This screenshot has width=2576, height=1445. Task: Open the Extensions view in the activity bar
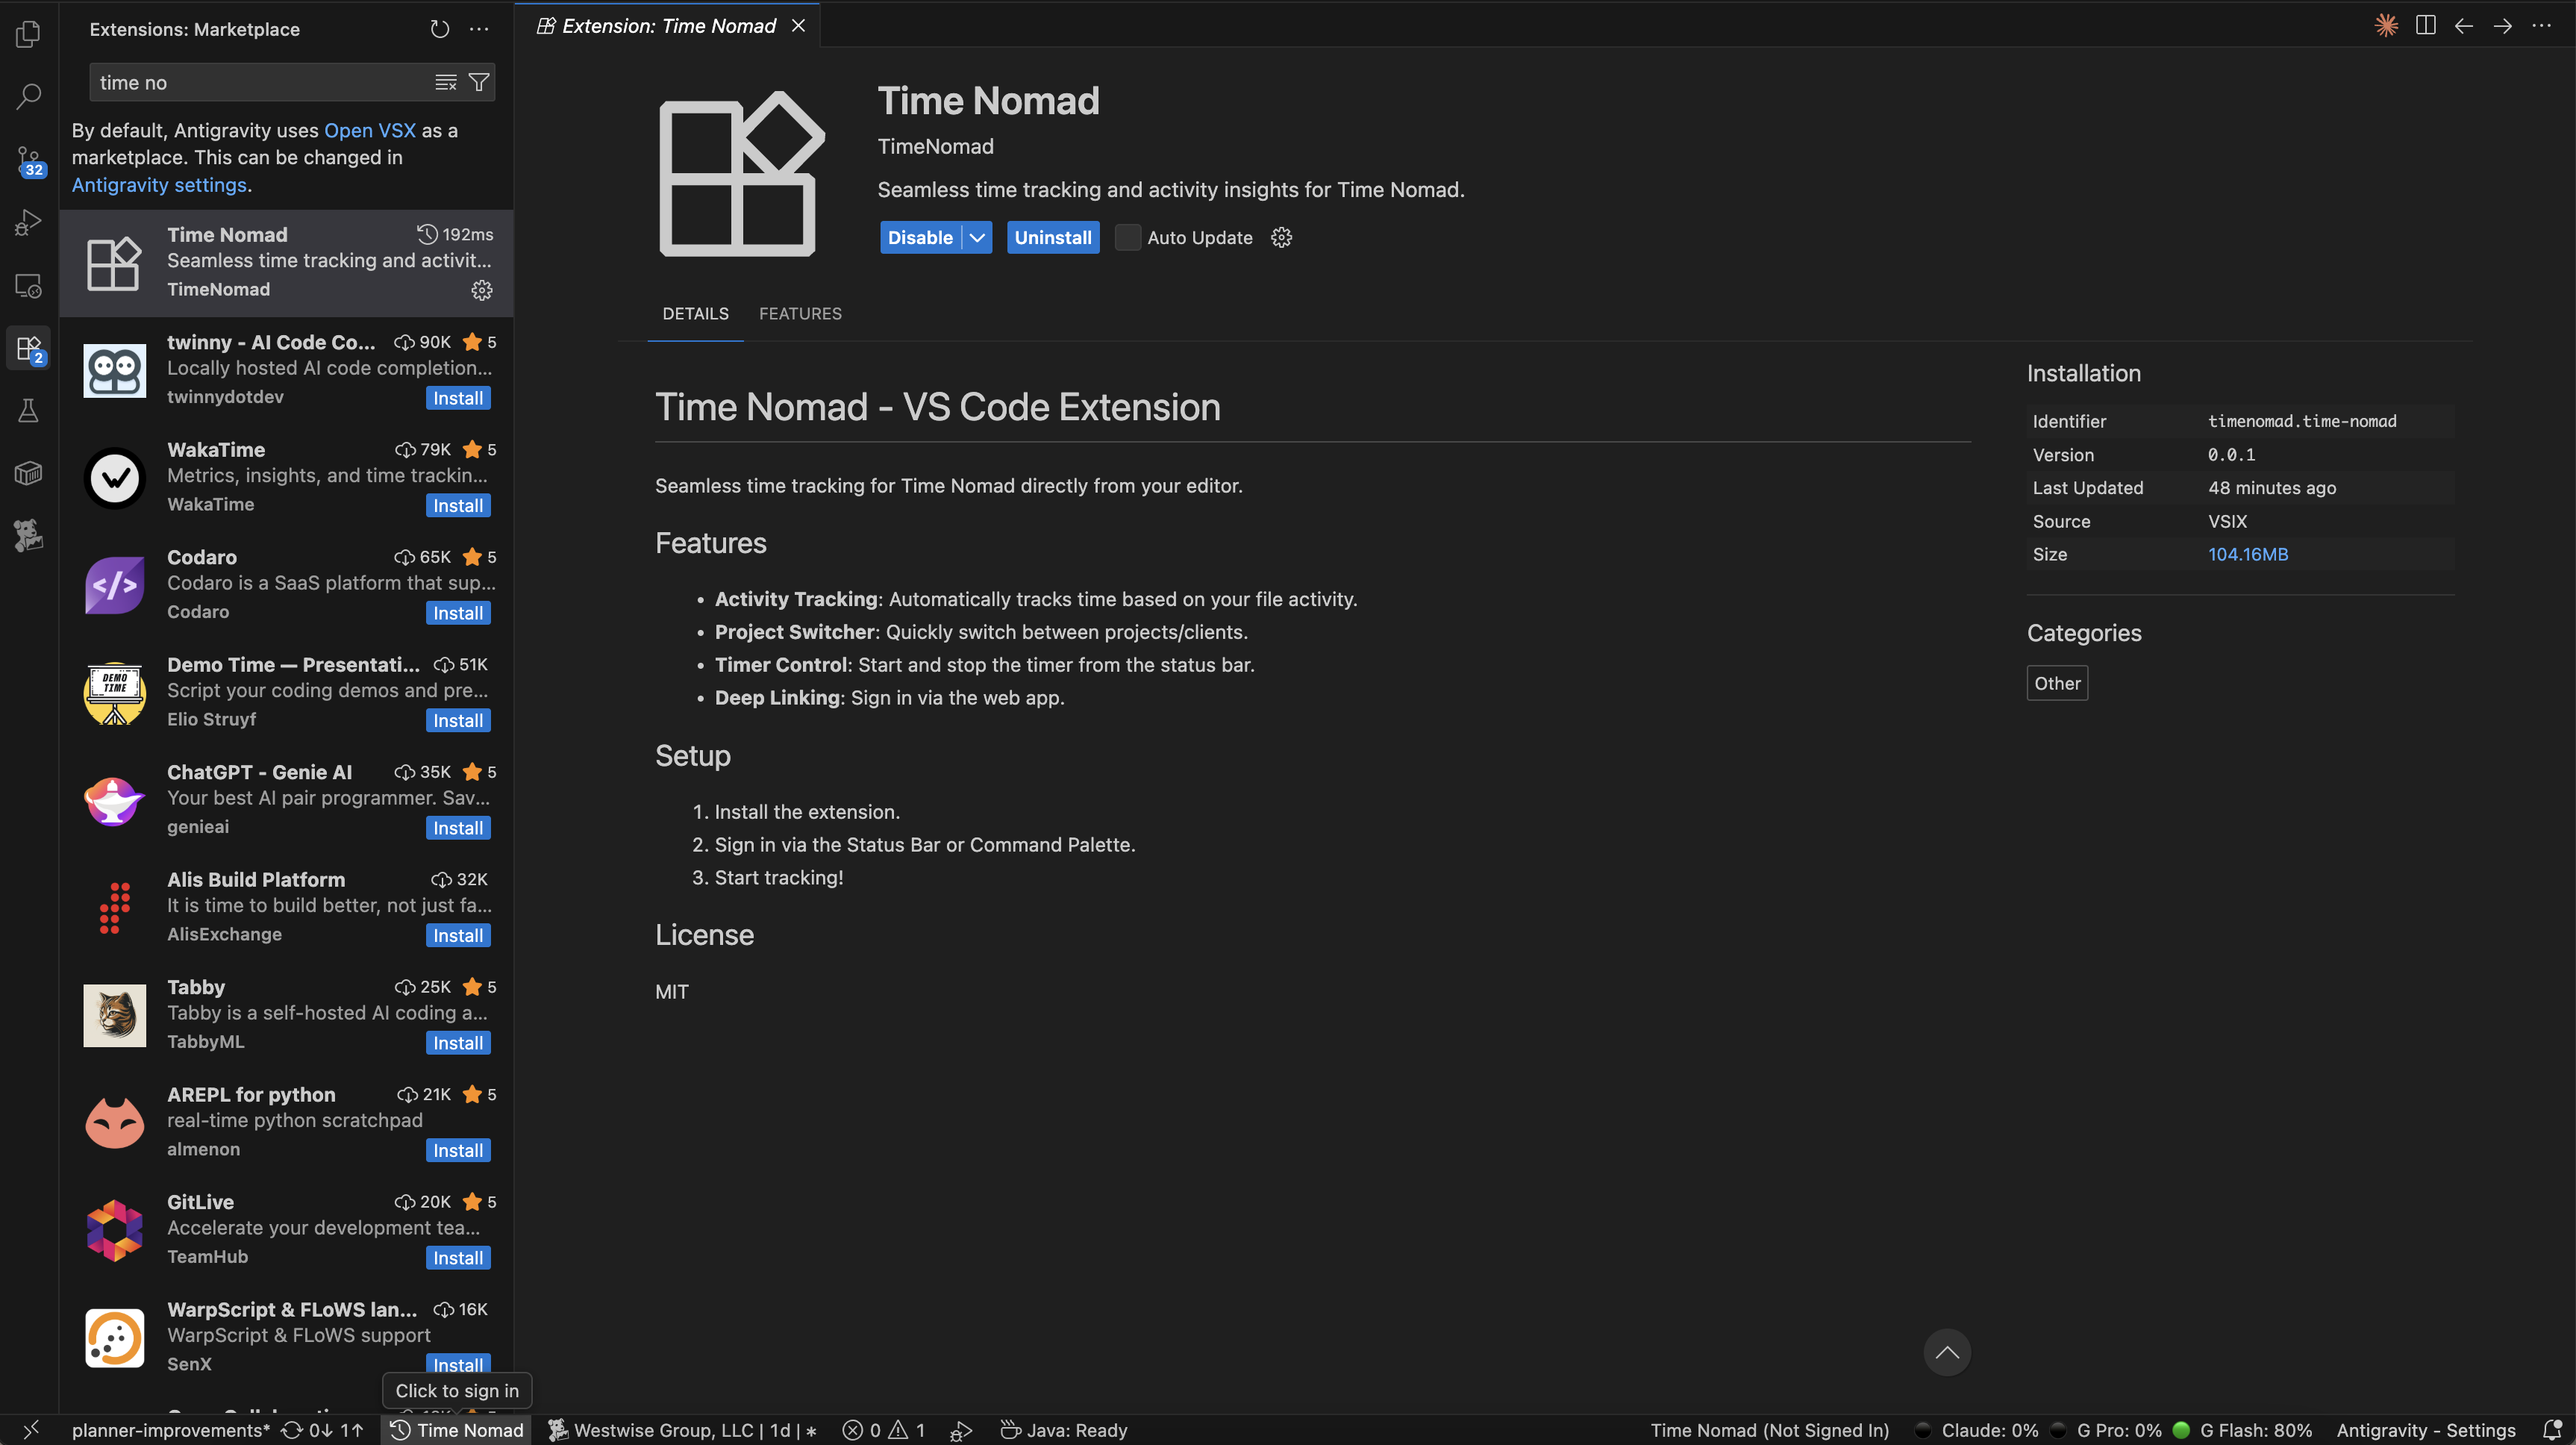pyautogui.click(x=27, y=348)
